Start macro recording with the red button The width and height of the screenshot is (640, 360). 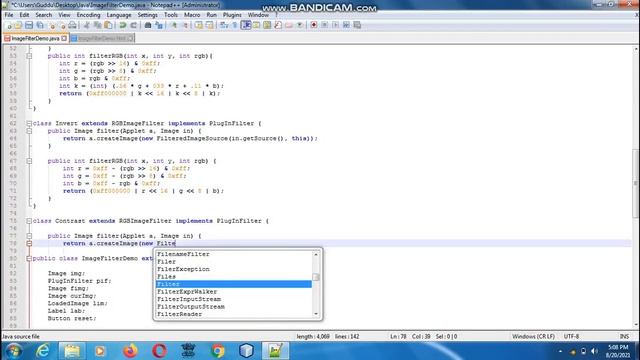point(313,25)
